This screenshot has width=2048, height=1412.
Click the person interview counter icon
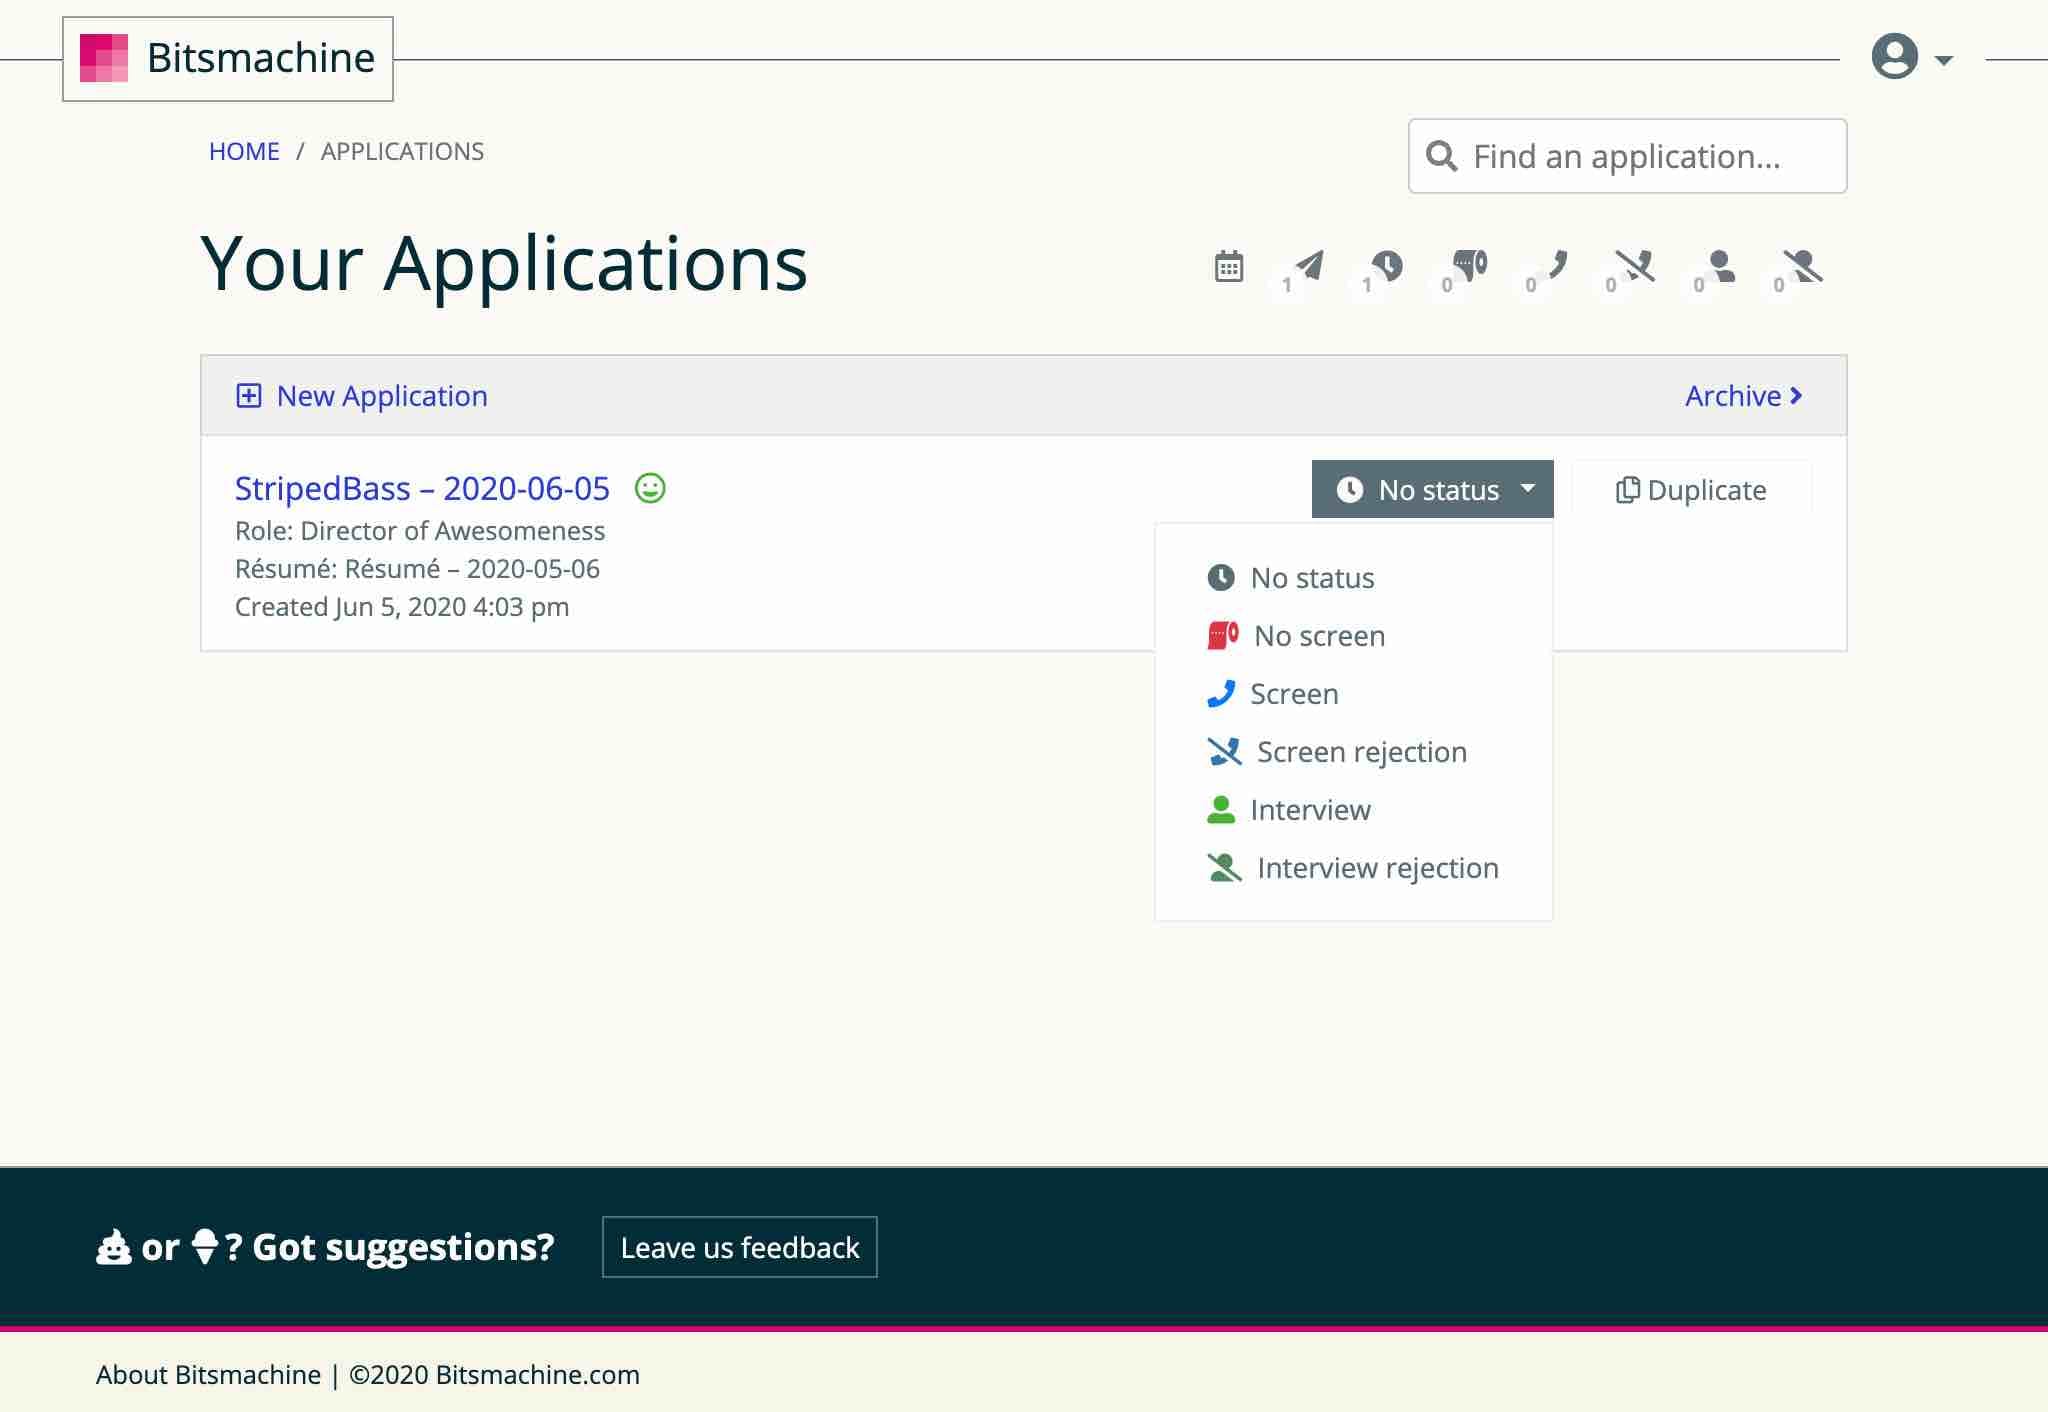click(1720, 266)
